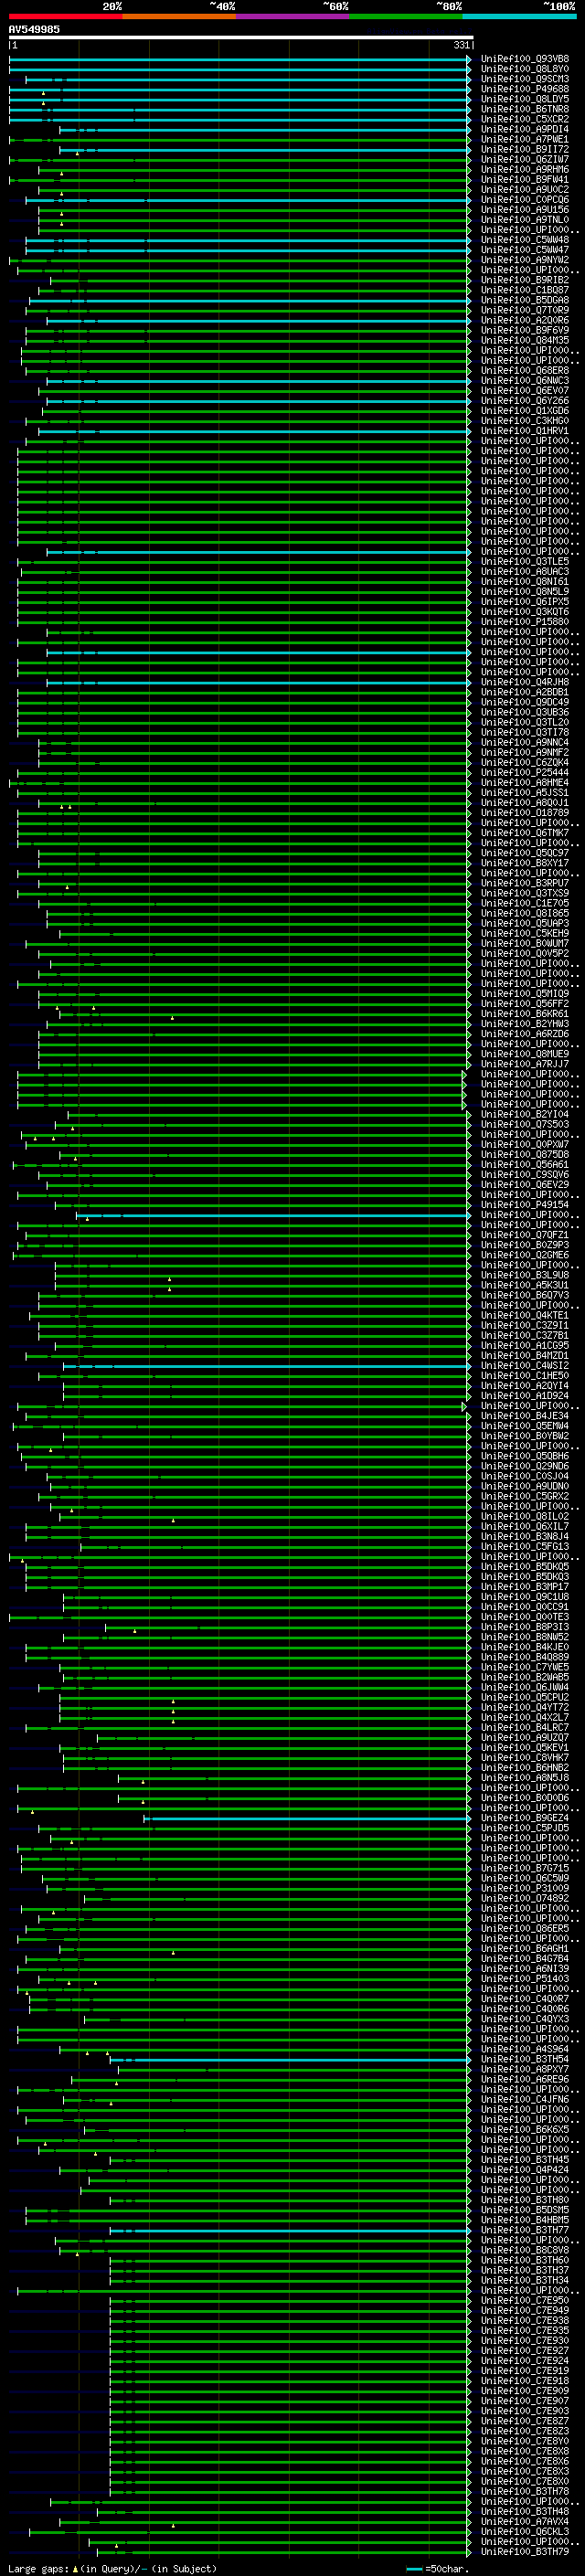Image resolution: width=585 pixels, height=2576 pixels.
Task: Select the UniRef100_C6ZQK4 label
Action: [x=525, y=762]
